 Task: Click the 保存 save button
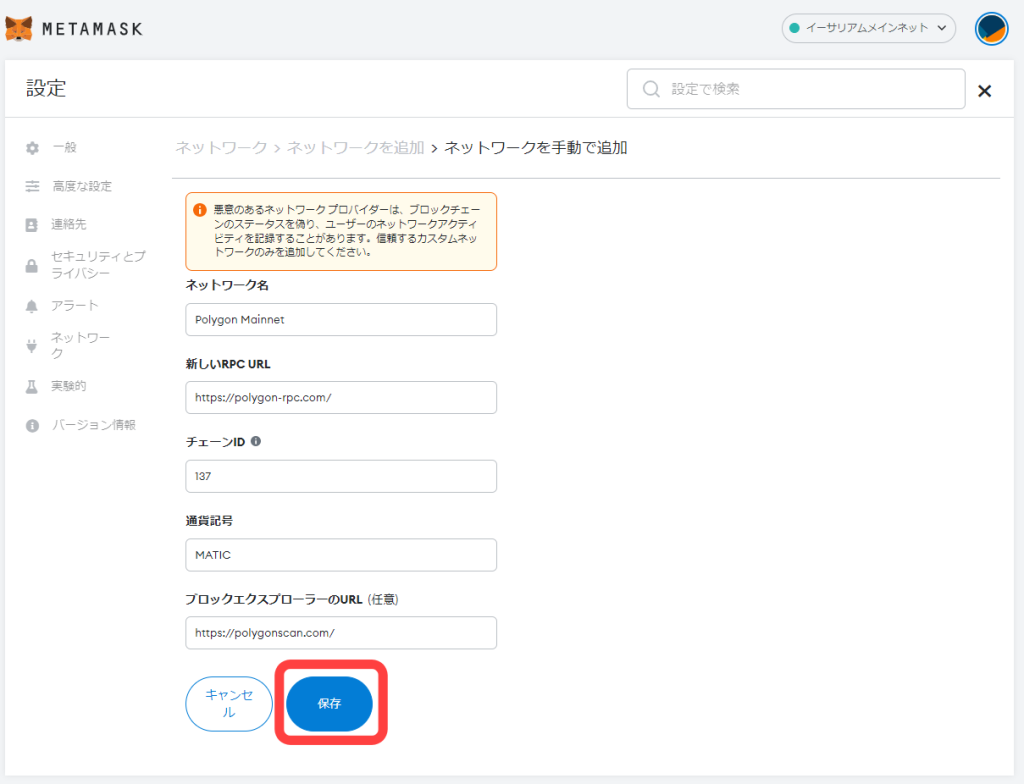point(329,704)
